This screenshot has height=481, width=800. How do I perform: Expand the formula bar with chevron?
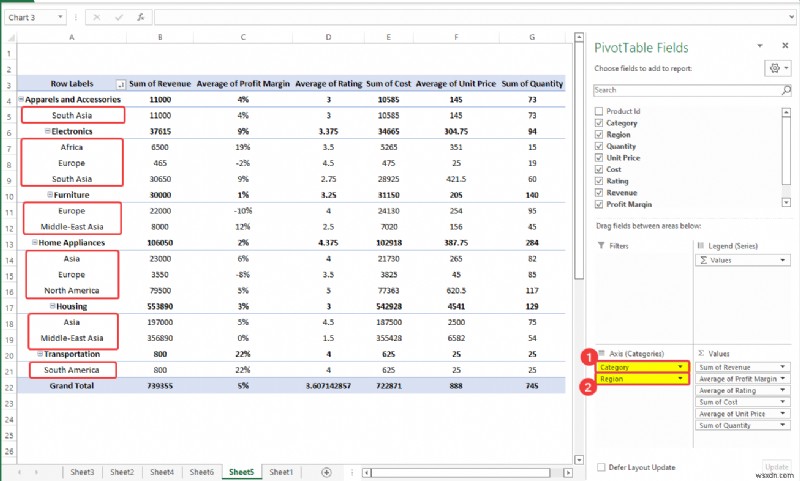(x=791, y=17)
